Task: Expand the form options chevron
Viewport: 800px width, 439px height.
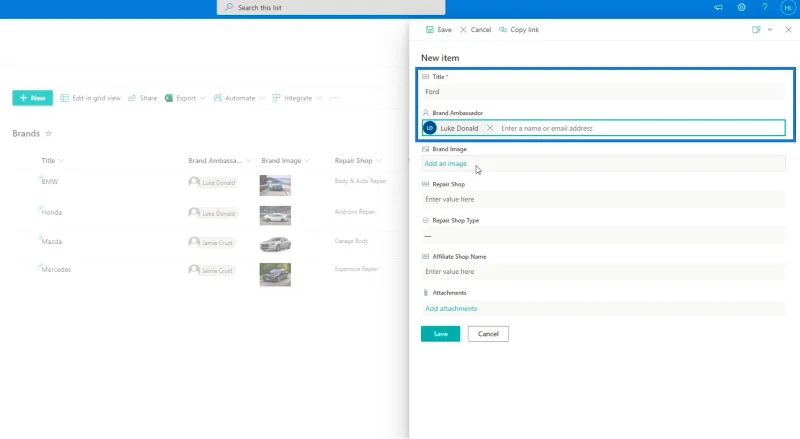Action: 770,30
